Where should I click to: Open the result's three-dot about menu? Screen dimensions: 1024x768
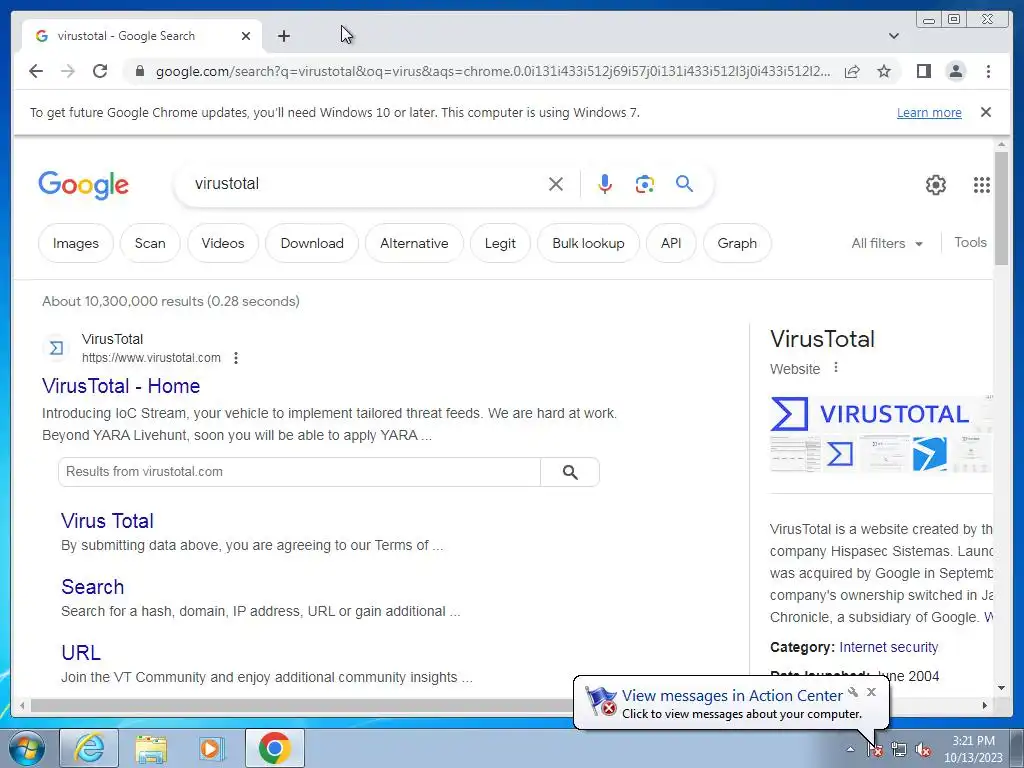(236, 358)
